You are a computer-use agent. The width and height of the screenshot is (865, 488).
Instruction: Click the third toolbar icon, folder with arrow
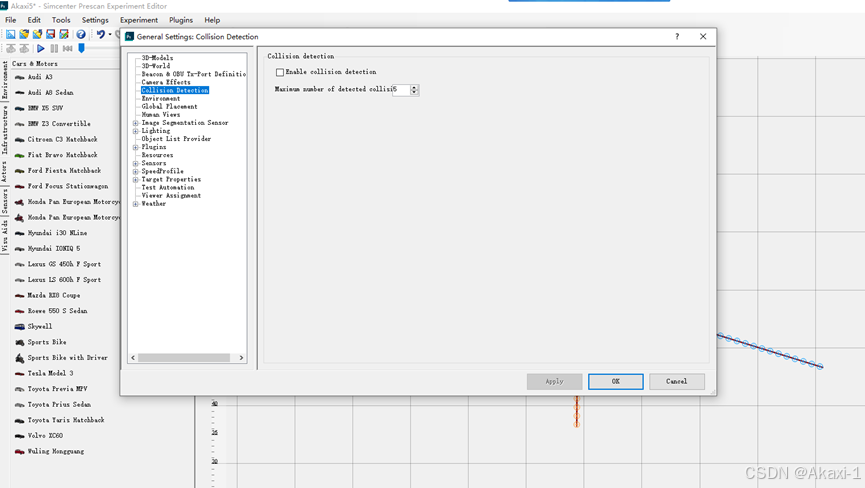point(37,34)
